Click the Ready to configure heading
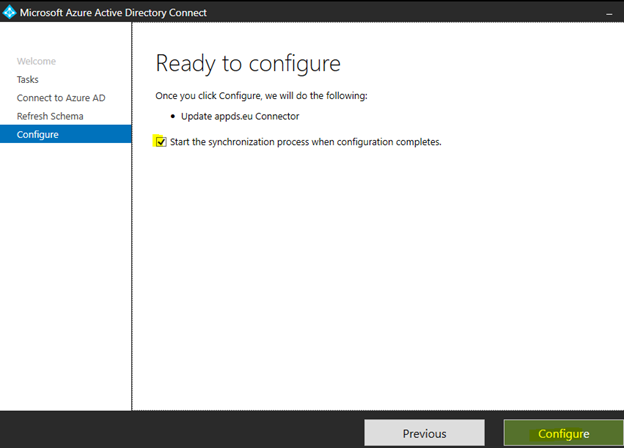Image resolution: width=624 pixels, height=448 pixels. click(x=248, y=64)
